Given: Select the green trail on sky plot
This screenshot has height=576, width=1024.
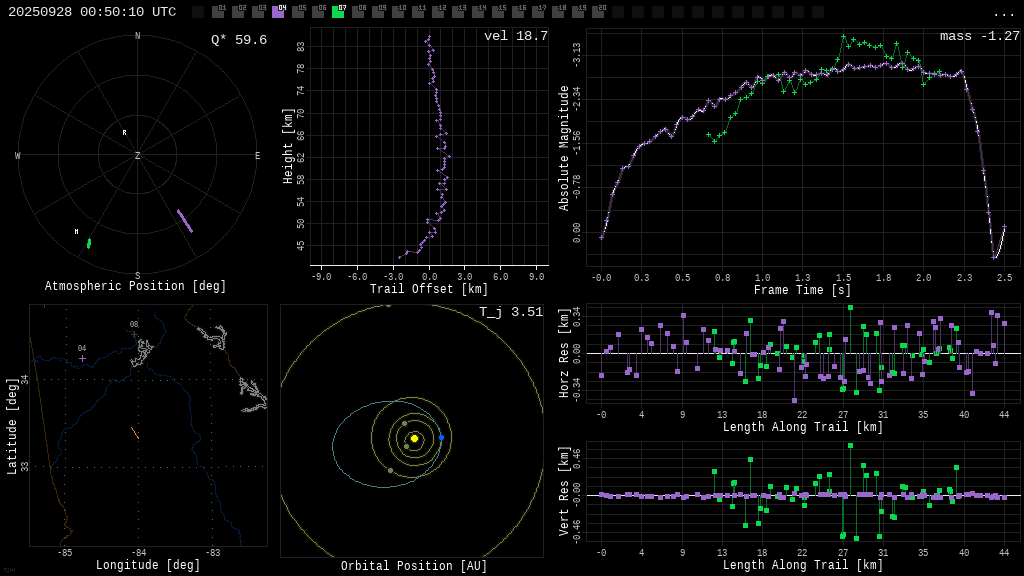Looking at the screenshot, I should tap(89, 243).
